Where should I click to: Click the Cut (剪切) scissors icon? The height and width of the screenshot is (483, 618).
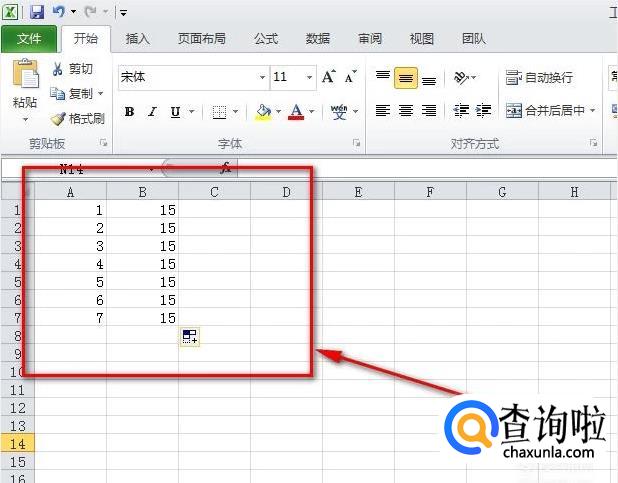coord(58,69)
